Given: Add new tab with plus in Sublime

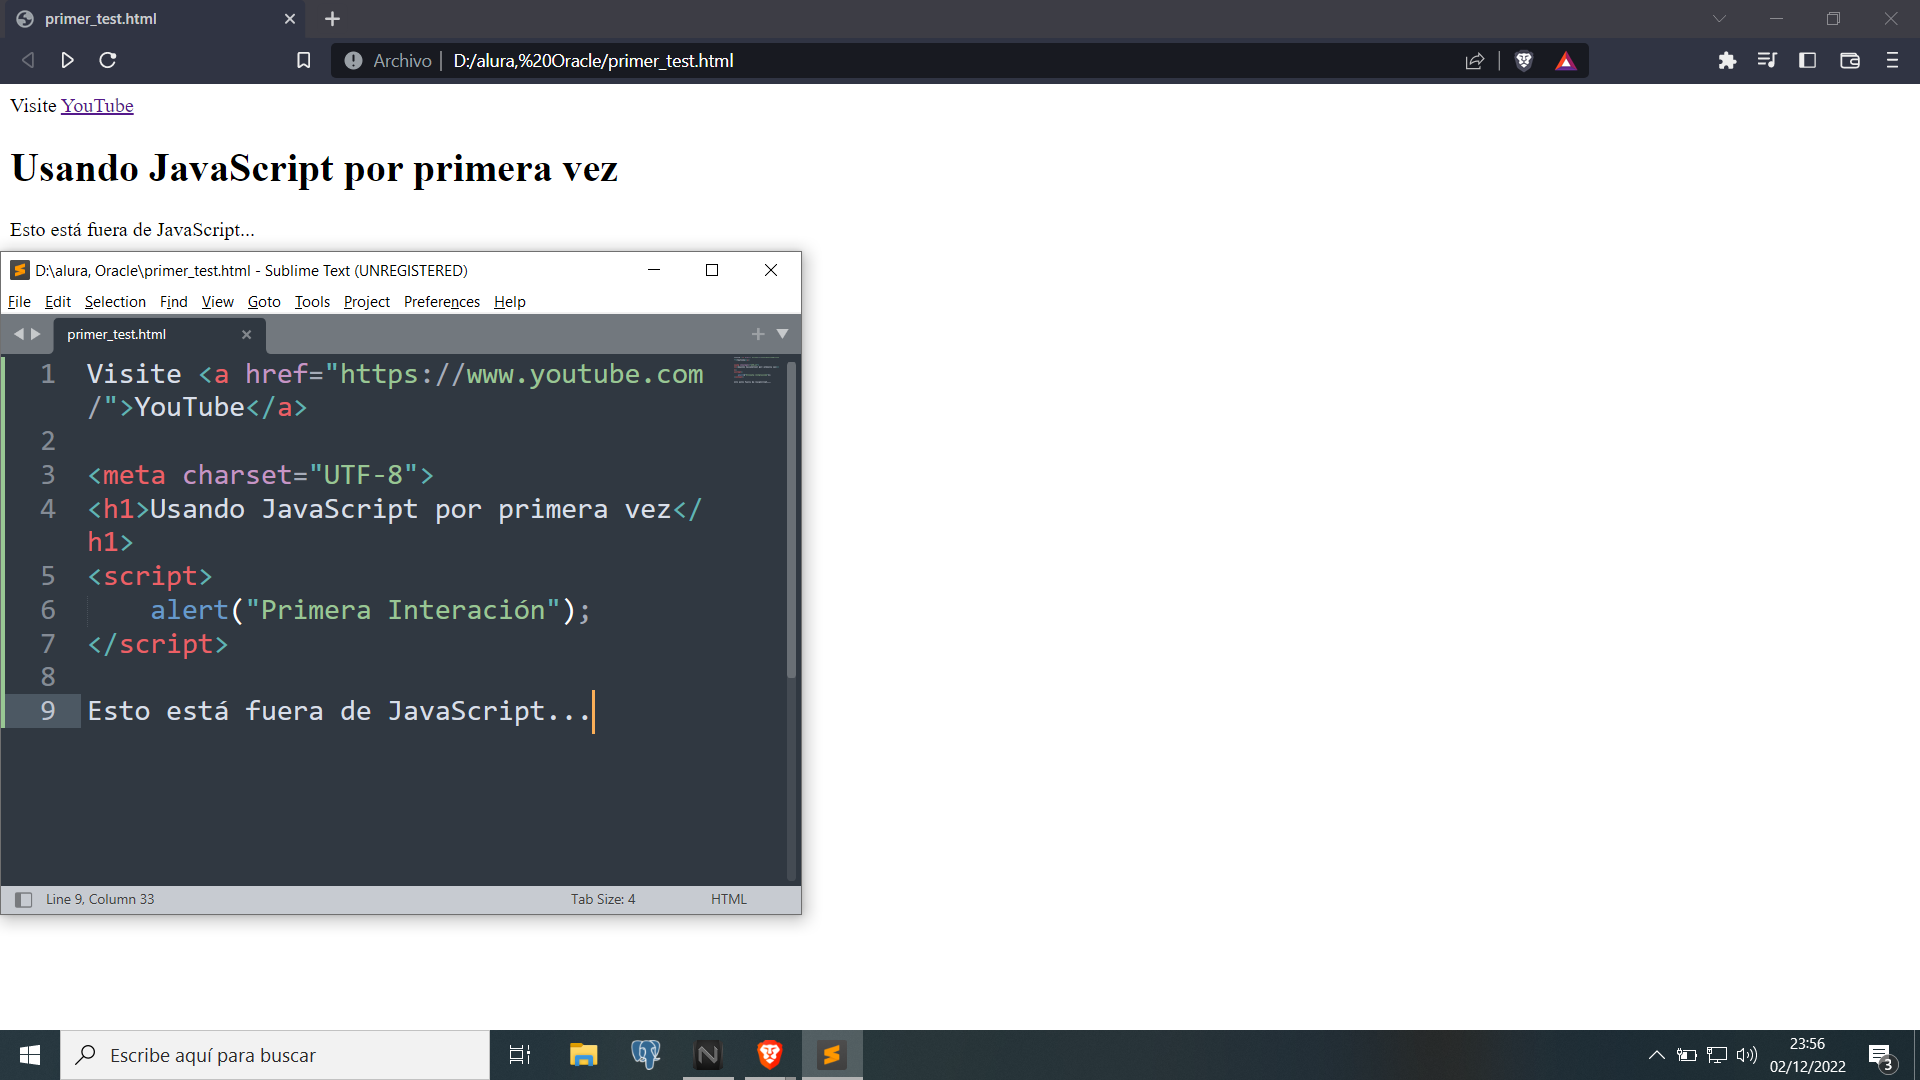Looking at the screenshot, I should [758, 334].
